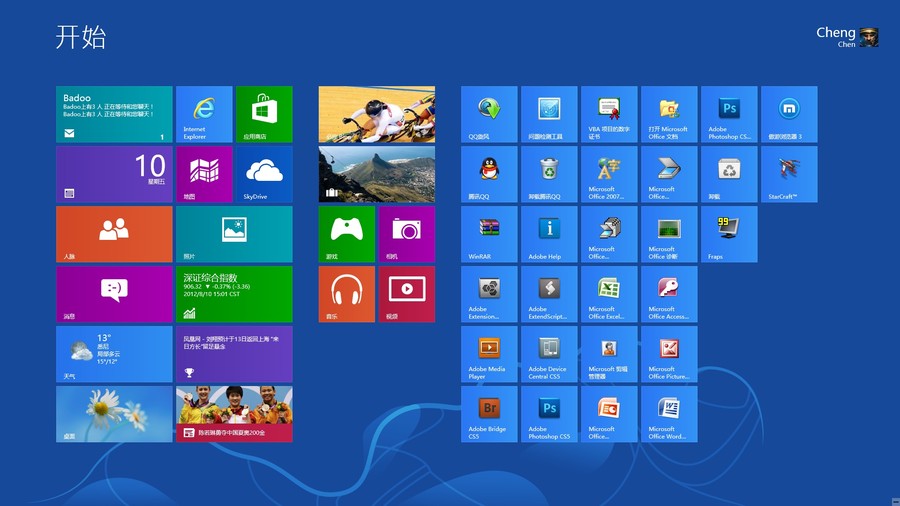Open the WinRAR tile
The image size is (900, 506).
click(x=489, y=234)
